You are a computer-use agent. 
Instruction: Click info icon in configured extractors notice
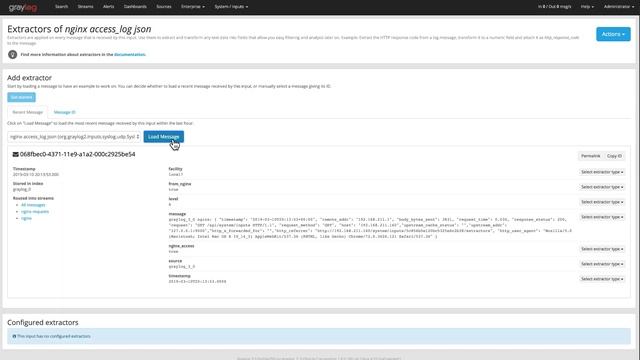click(14, 336)
